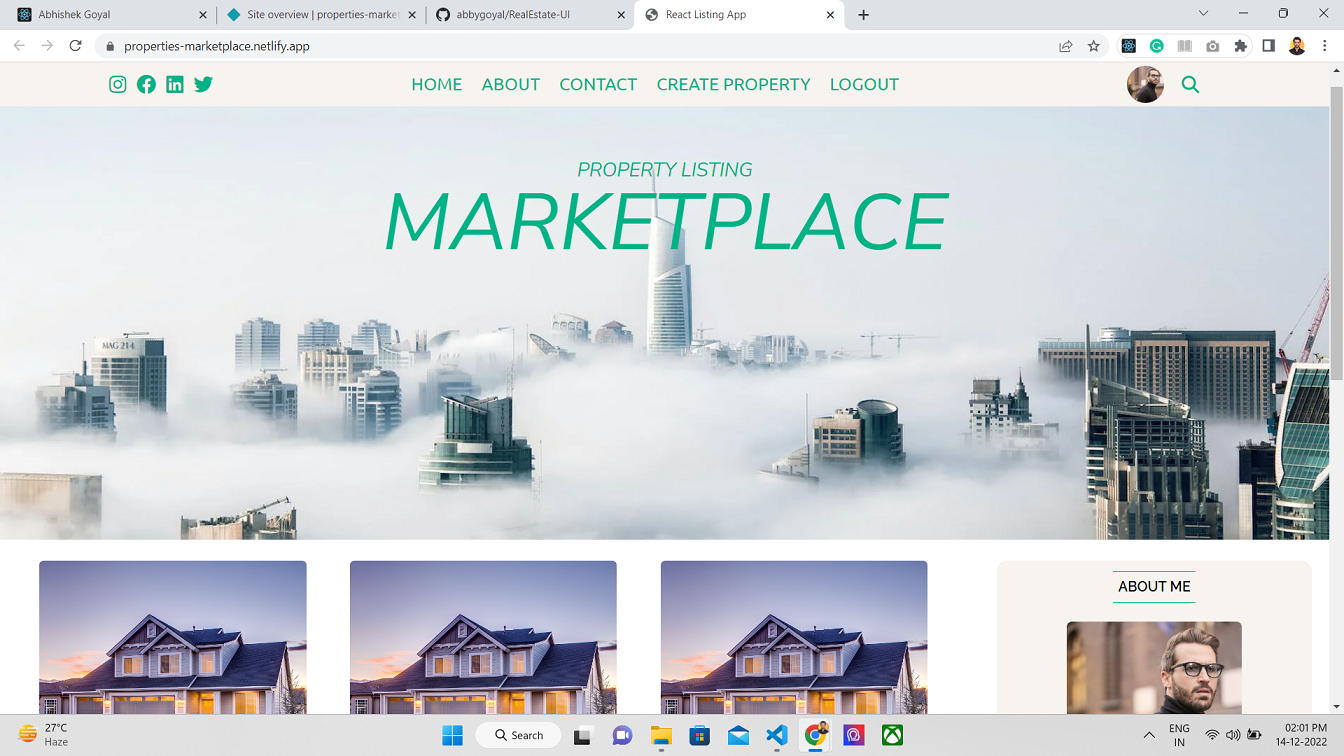Open the Facebook social link icon
Image resolution: width=1344 pixels, height=756 pixels.
tap(146, 84)
